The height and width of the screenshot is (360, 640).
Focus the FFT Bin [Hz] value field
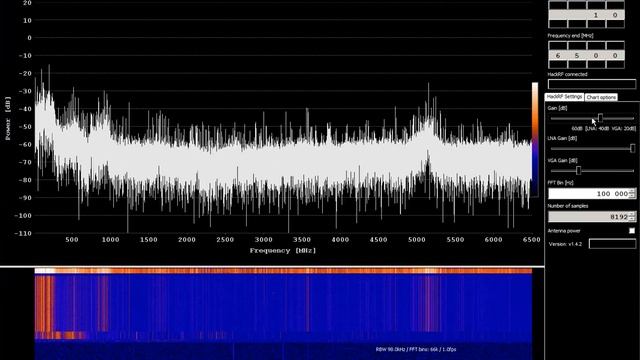[x=588, y=193]
